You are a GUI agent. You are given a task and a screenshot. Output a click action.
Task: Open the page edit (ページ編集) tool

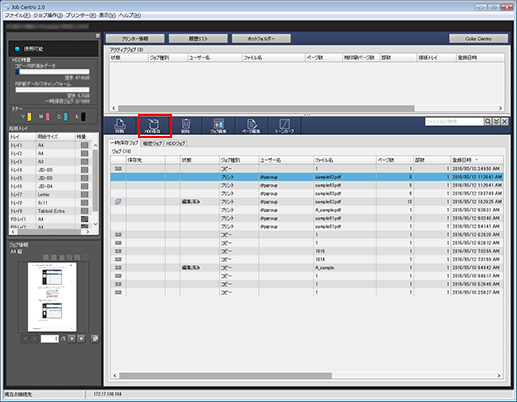pos(251,125)
